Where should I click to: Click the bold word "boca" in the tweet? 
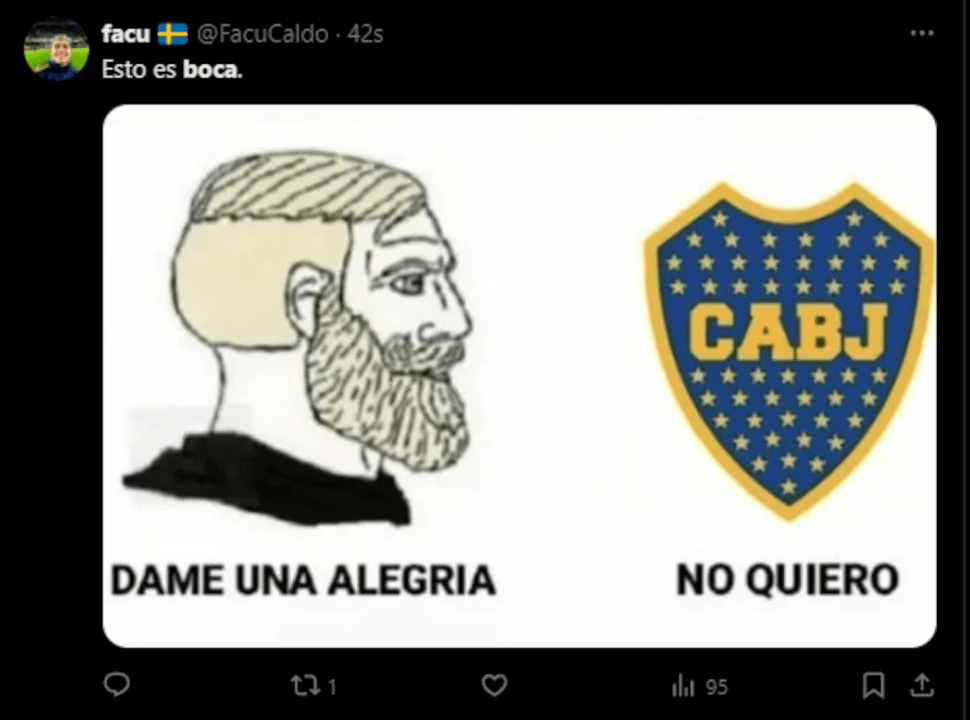pos(210,69)
